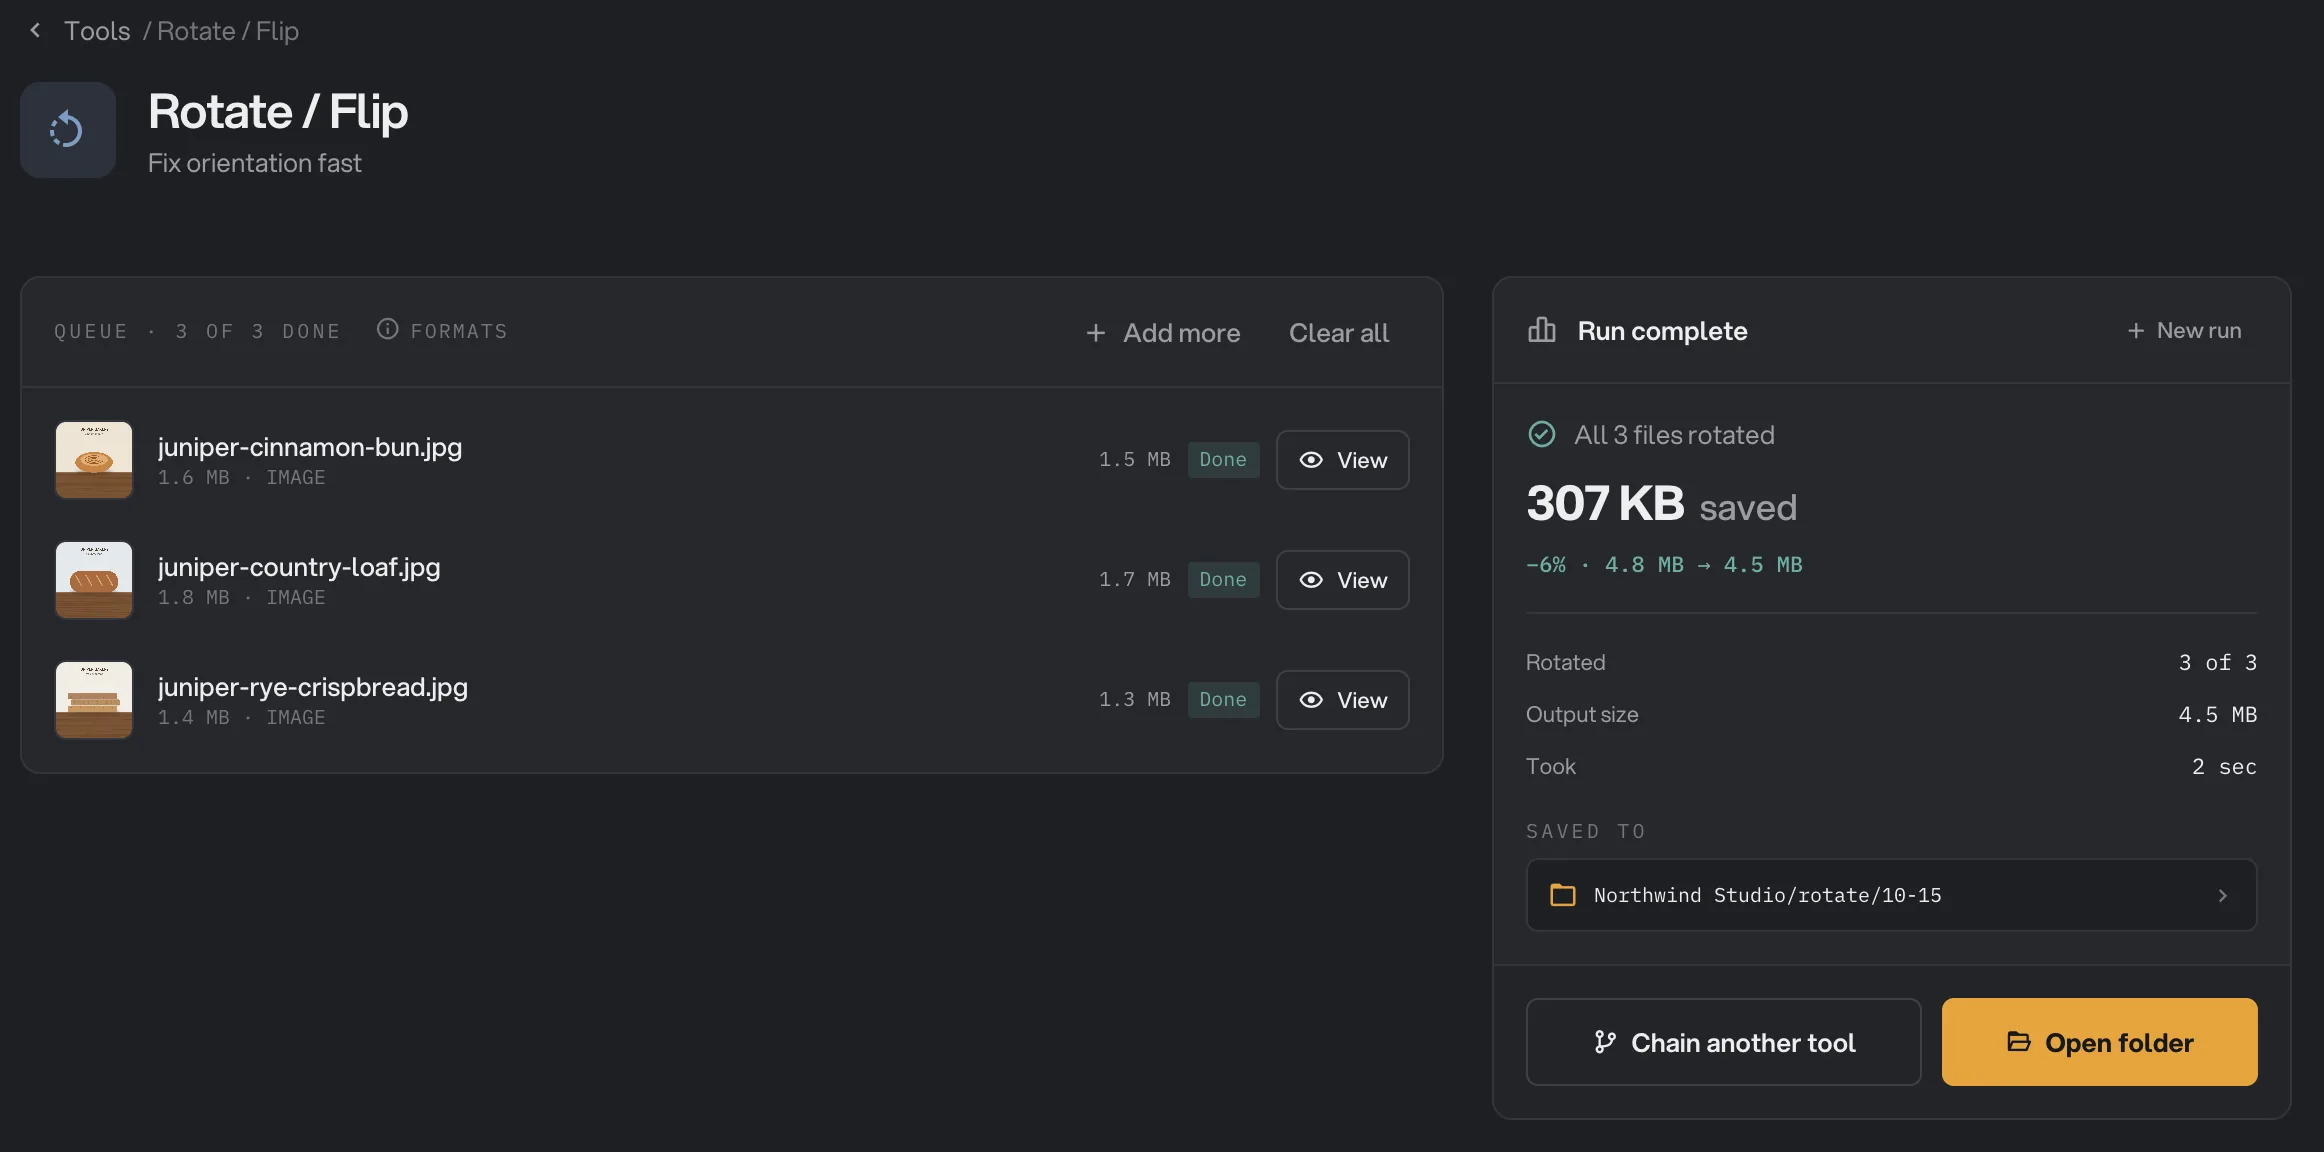Screen dimensions: 2324x1152
Task: Click the Rotate / Flip tool icon
Action: (68, 130)
